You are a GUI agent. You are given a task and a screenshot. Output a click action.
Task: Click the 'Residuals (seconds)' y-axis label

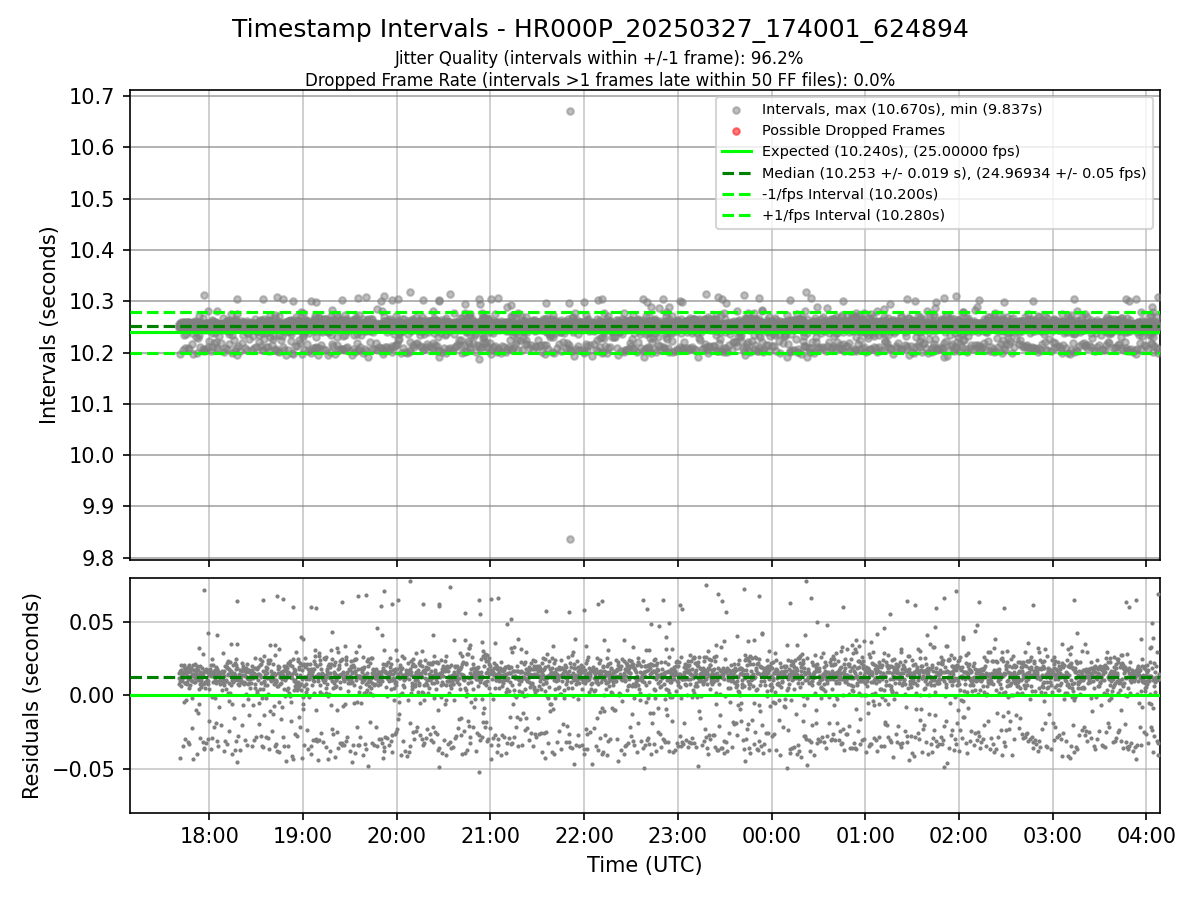[x=31, y=696]
